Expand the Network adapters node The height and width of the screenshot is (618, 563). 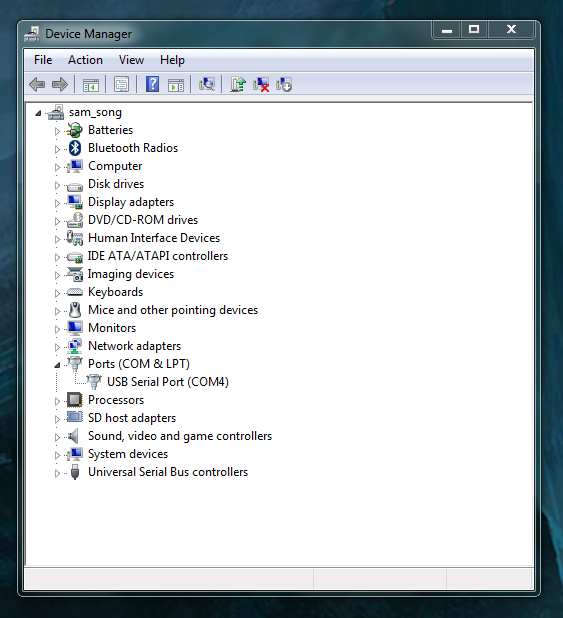[x=57, y=347]
